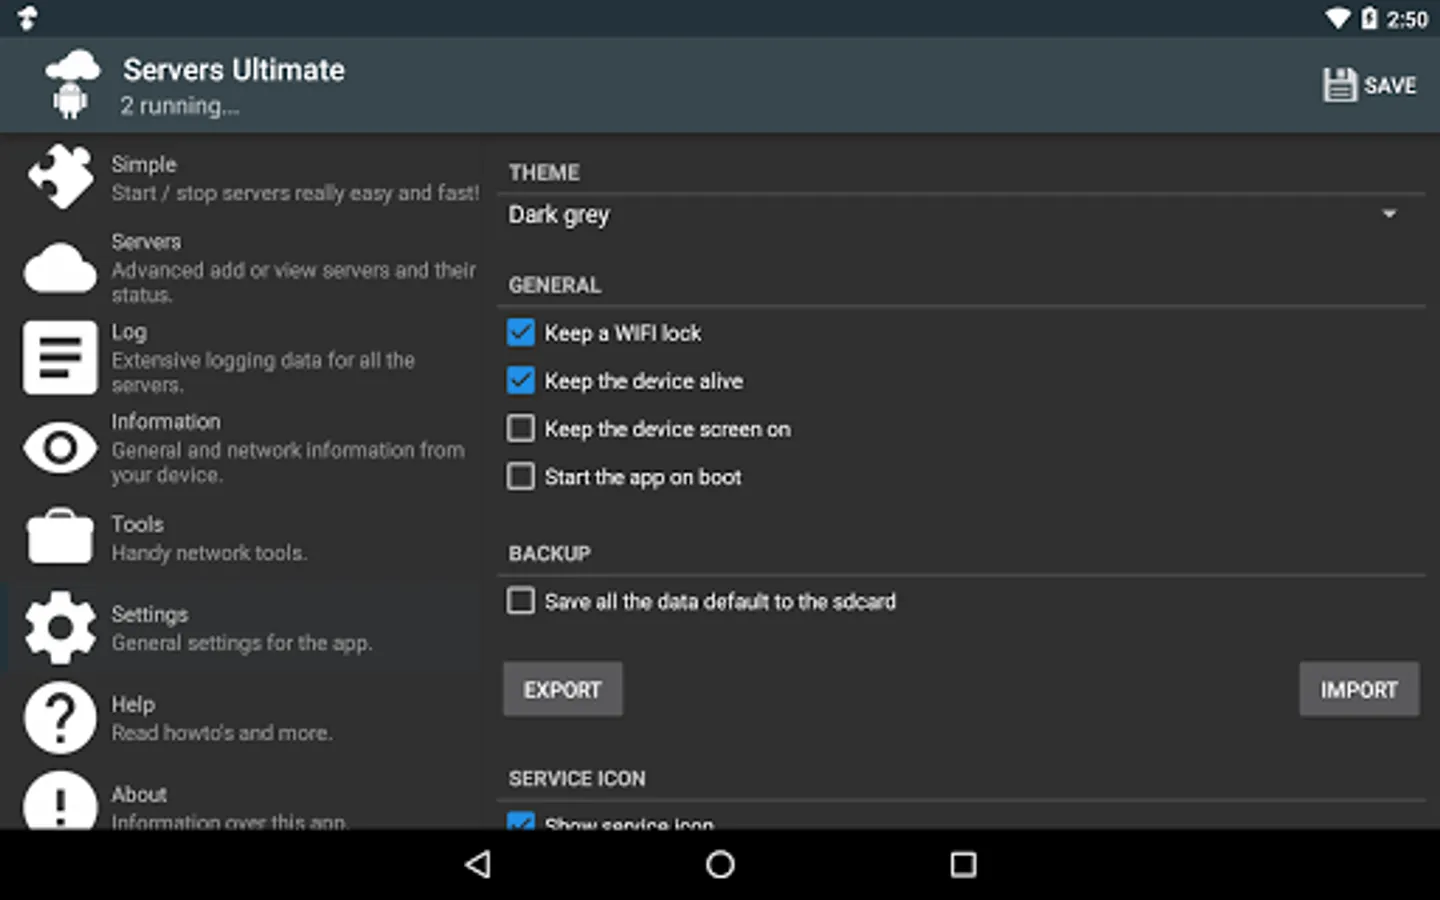1440x900 pixels.
Task: Click 'Extensive logging data' description
Action: [x=263, y=372]
